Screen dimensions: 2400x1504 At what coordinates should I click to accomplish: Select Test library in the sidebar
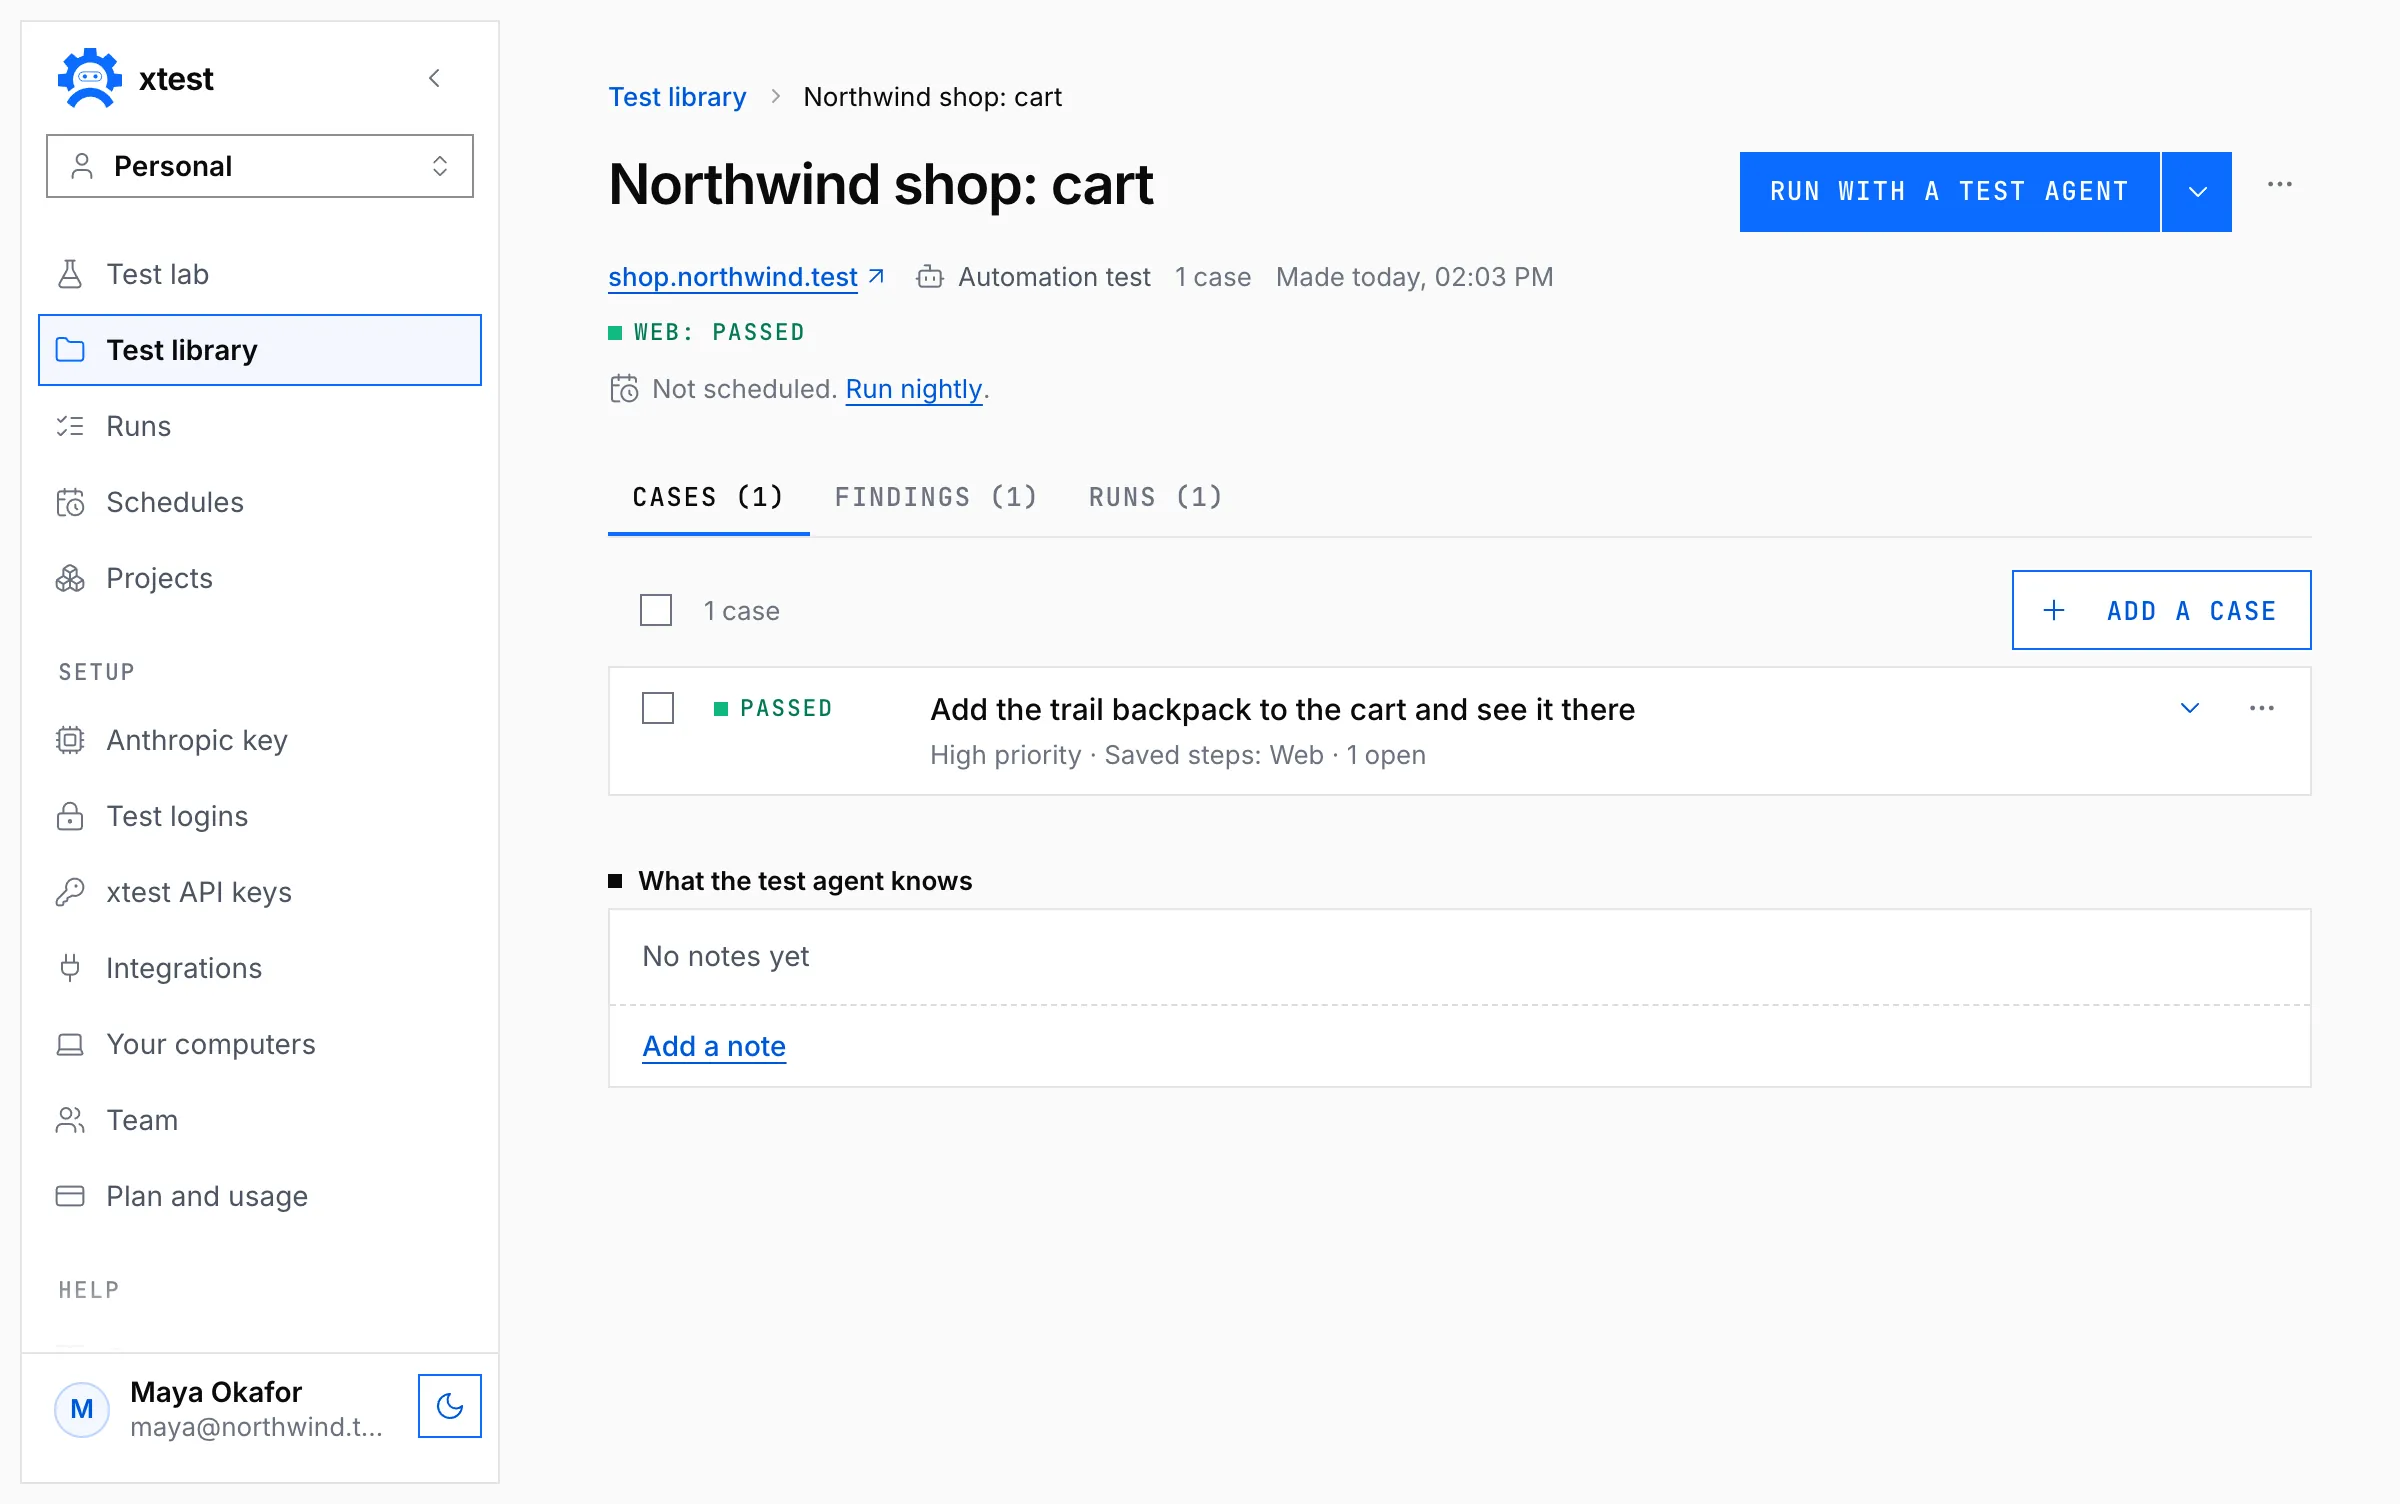pyautogui.click(x=260, y=350)
